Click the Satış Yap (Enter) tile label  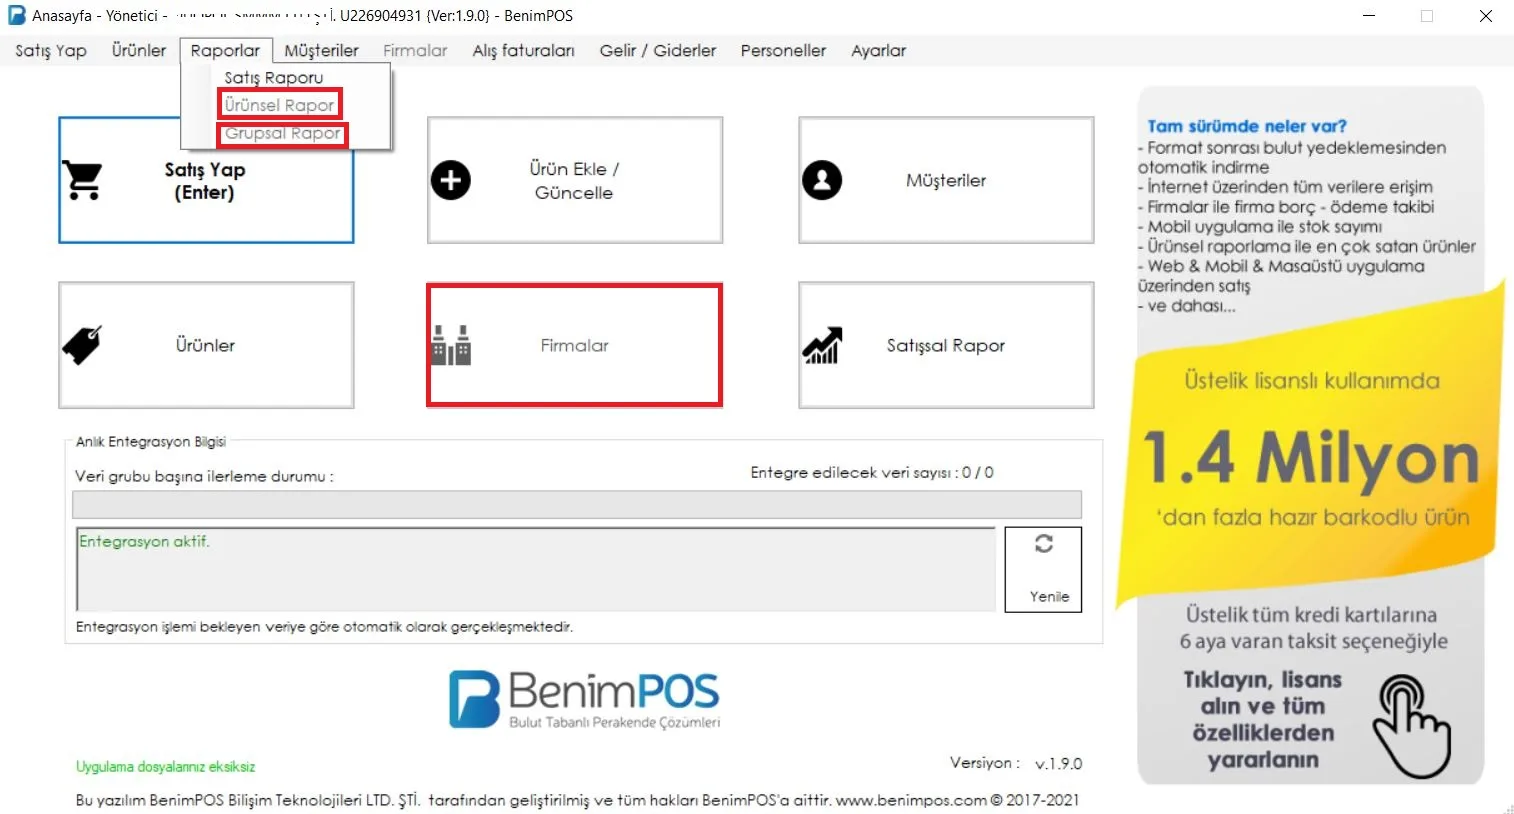[x=205, y=181]
